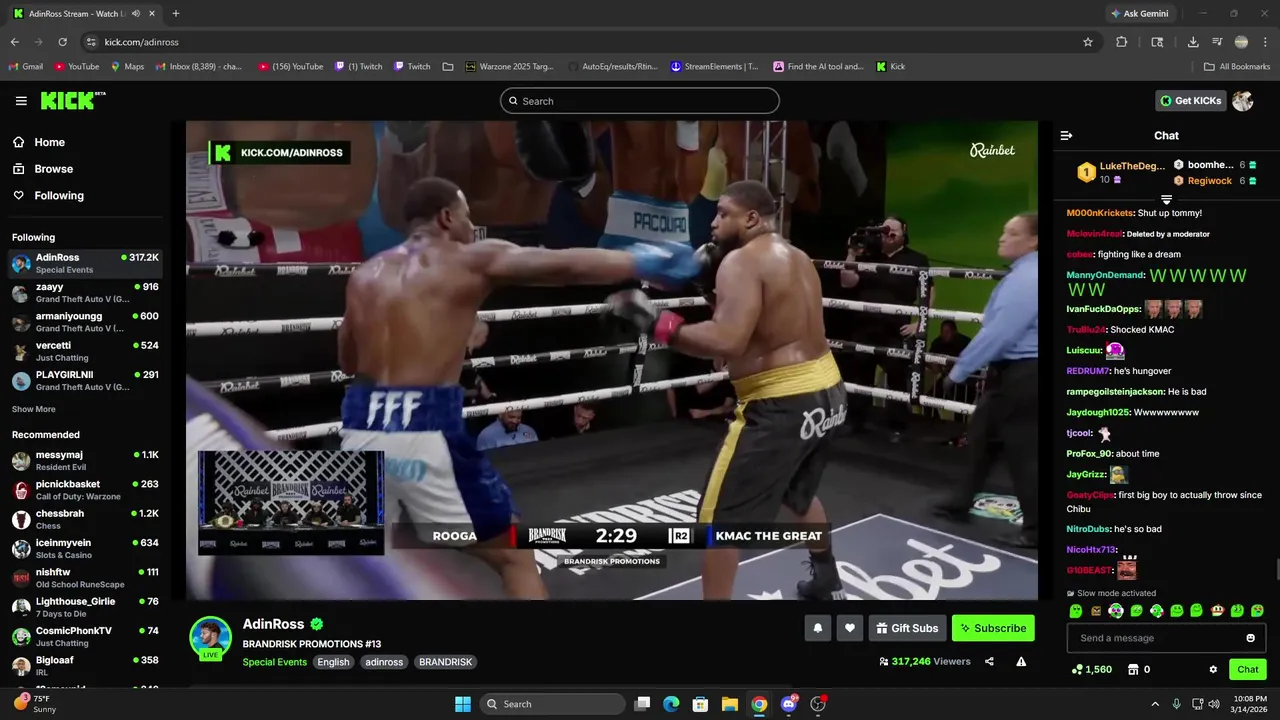Viewport: 1280px width, 720px height.
Task: Open the emote picker smiley icon
Action: coord(1250,638)
